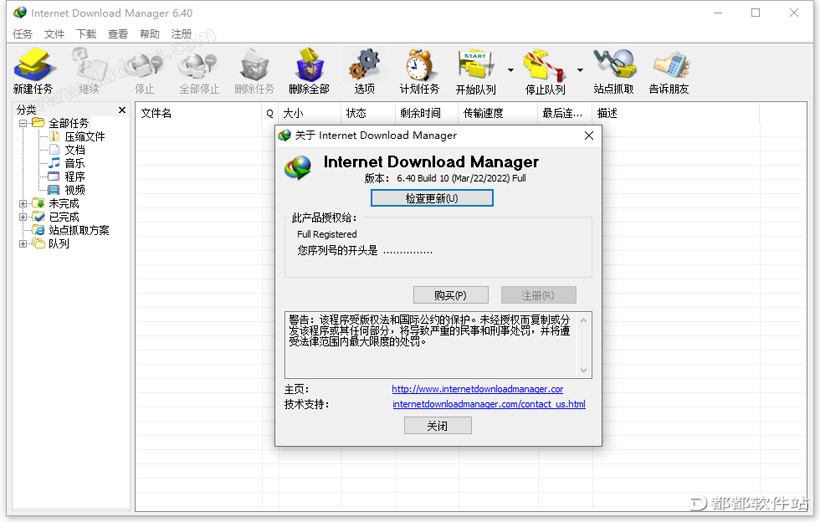Sort by 剩余时间 column header

click(427, 114)
